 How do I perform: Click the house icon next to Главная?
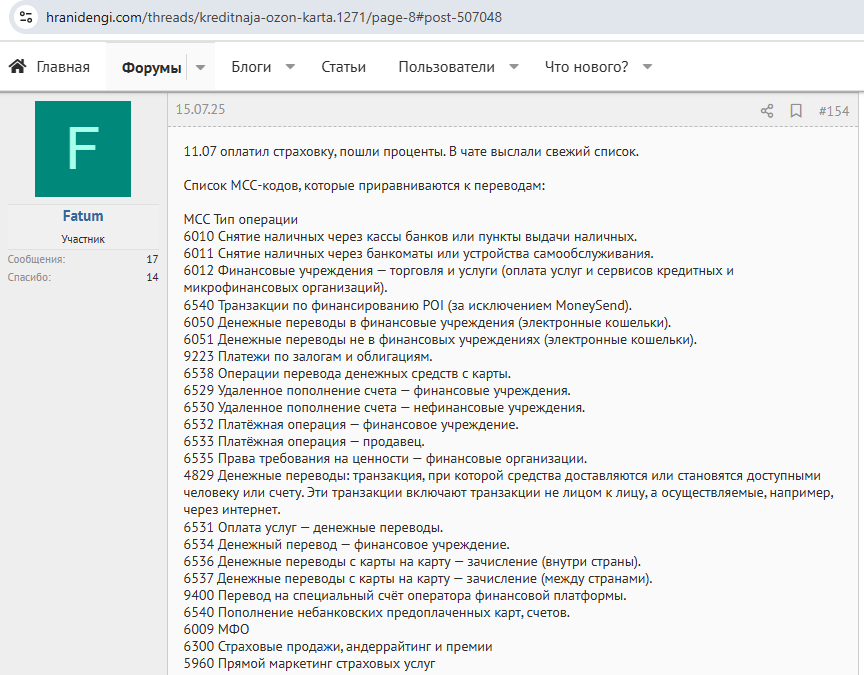point(17,67)
